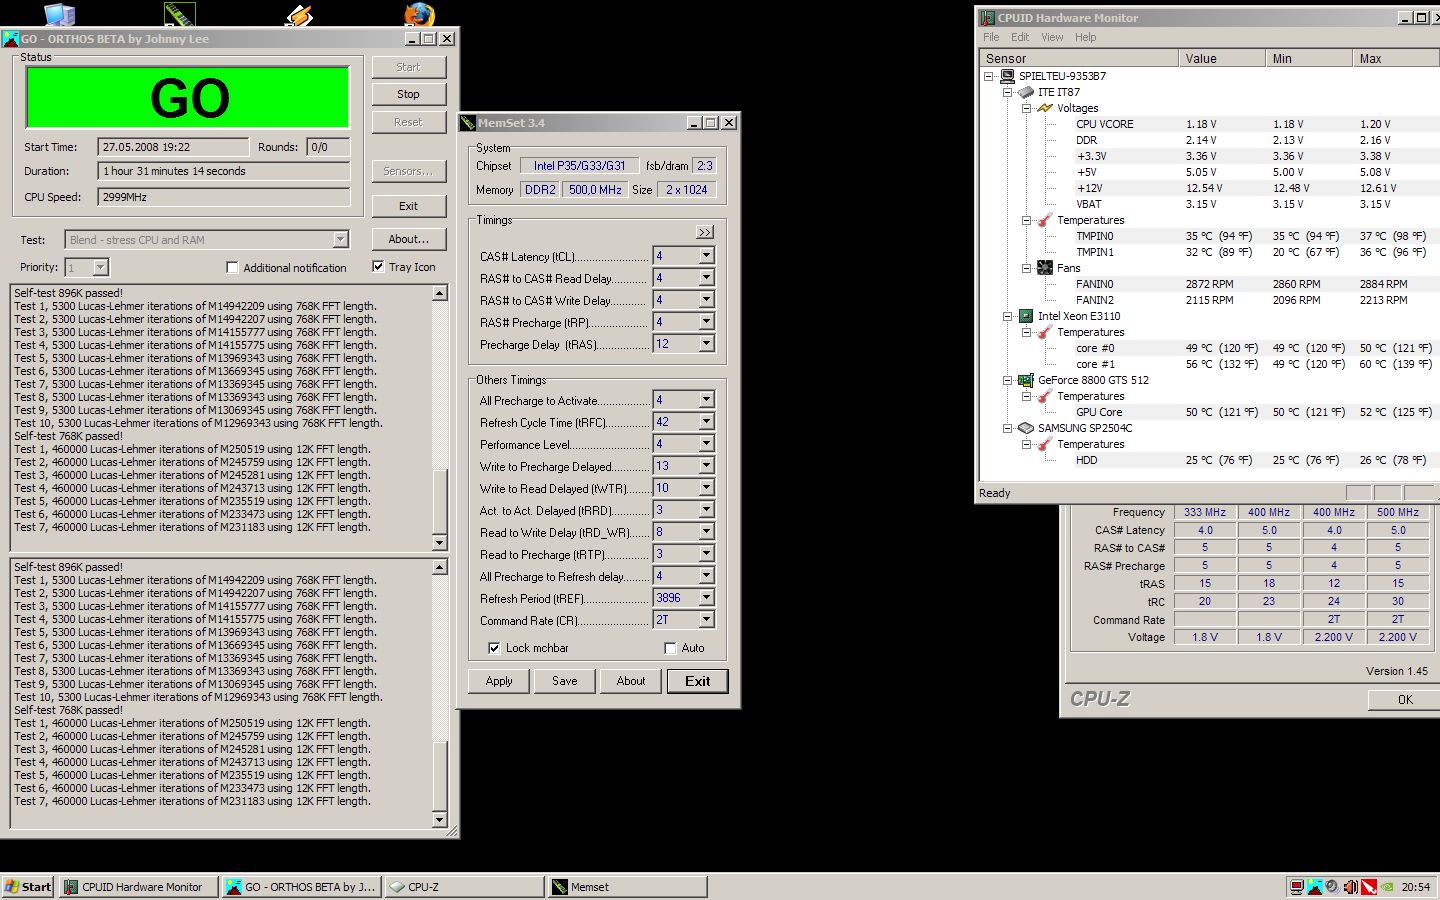Click Sensor column header
The height and width of the screenshot is (900, 1440).
pos(1078,58)
